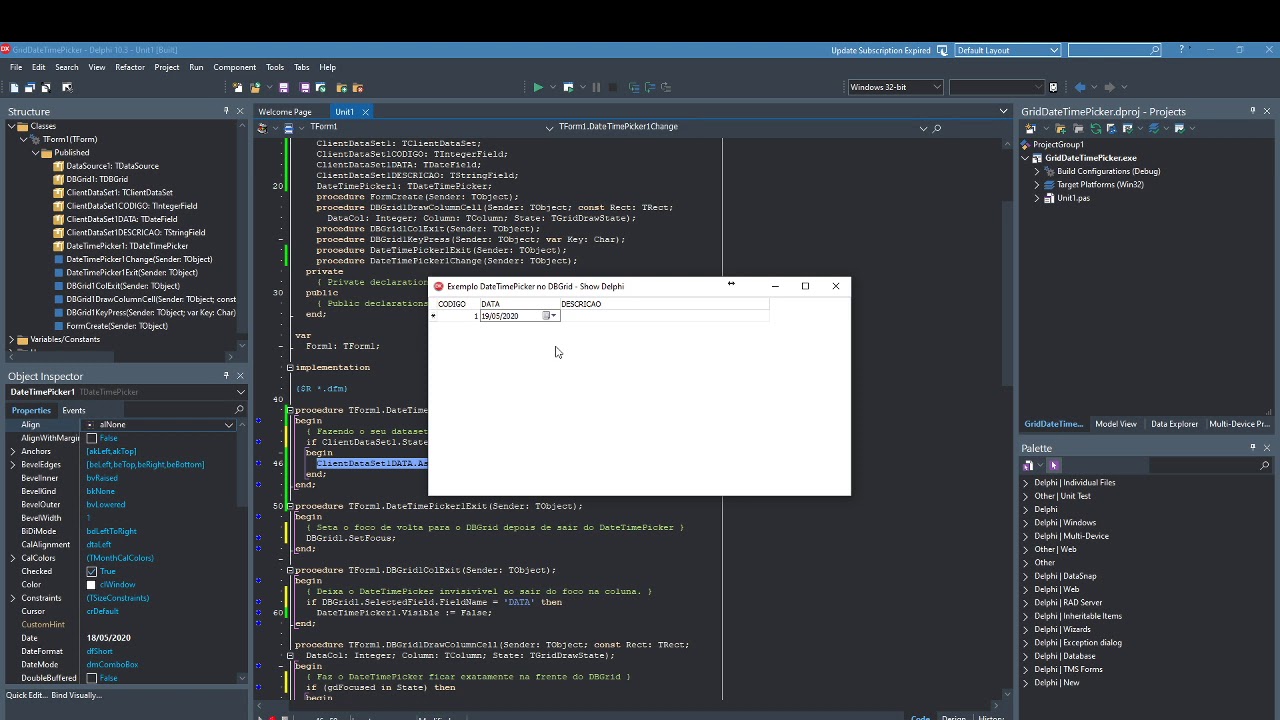
Task: Click the Update Subscription Expired link
Action: (881, 50)
